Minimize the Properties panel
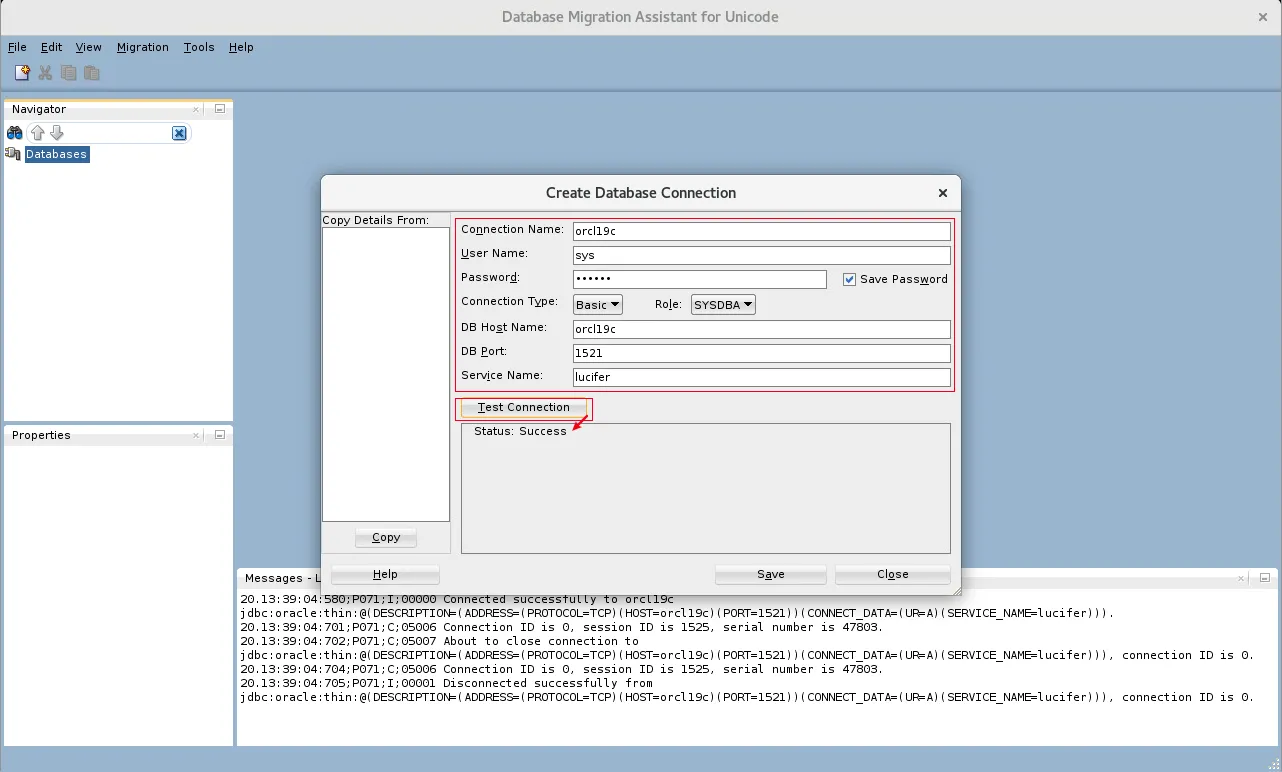Image resolution: width=1282 pixels, height=772 pixels. [x=219, y=435]
